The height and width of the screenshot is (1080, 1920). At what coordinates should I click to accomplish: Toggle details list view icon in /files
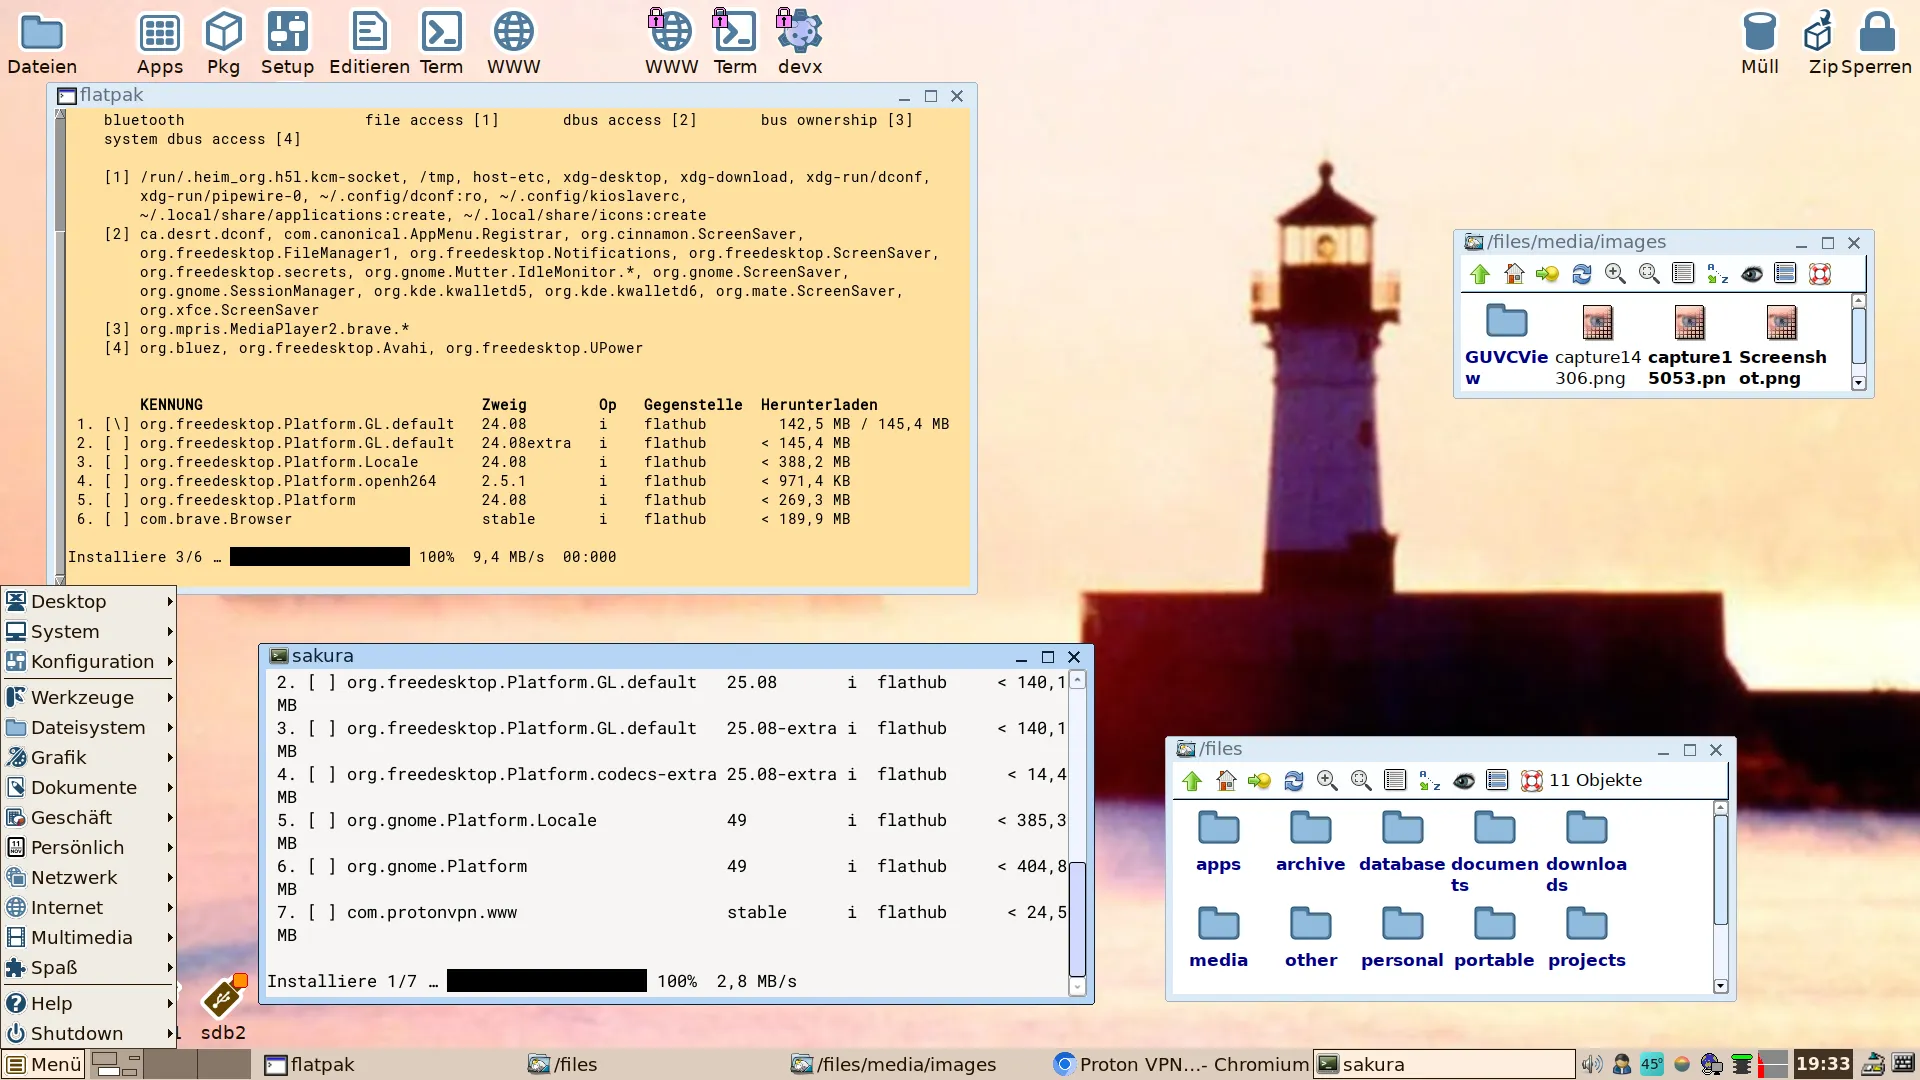pos(1395,781)
